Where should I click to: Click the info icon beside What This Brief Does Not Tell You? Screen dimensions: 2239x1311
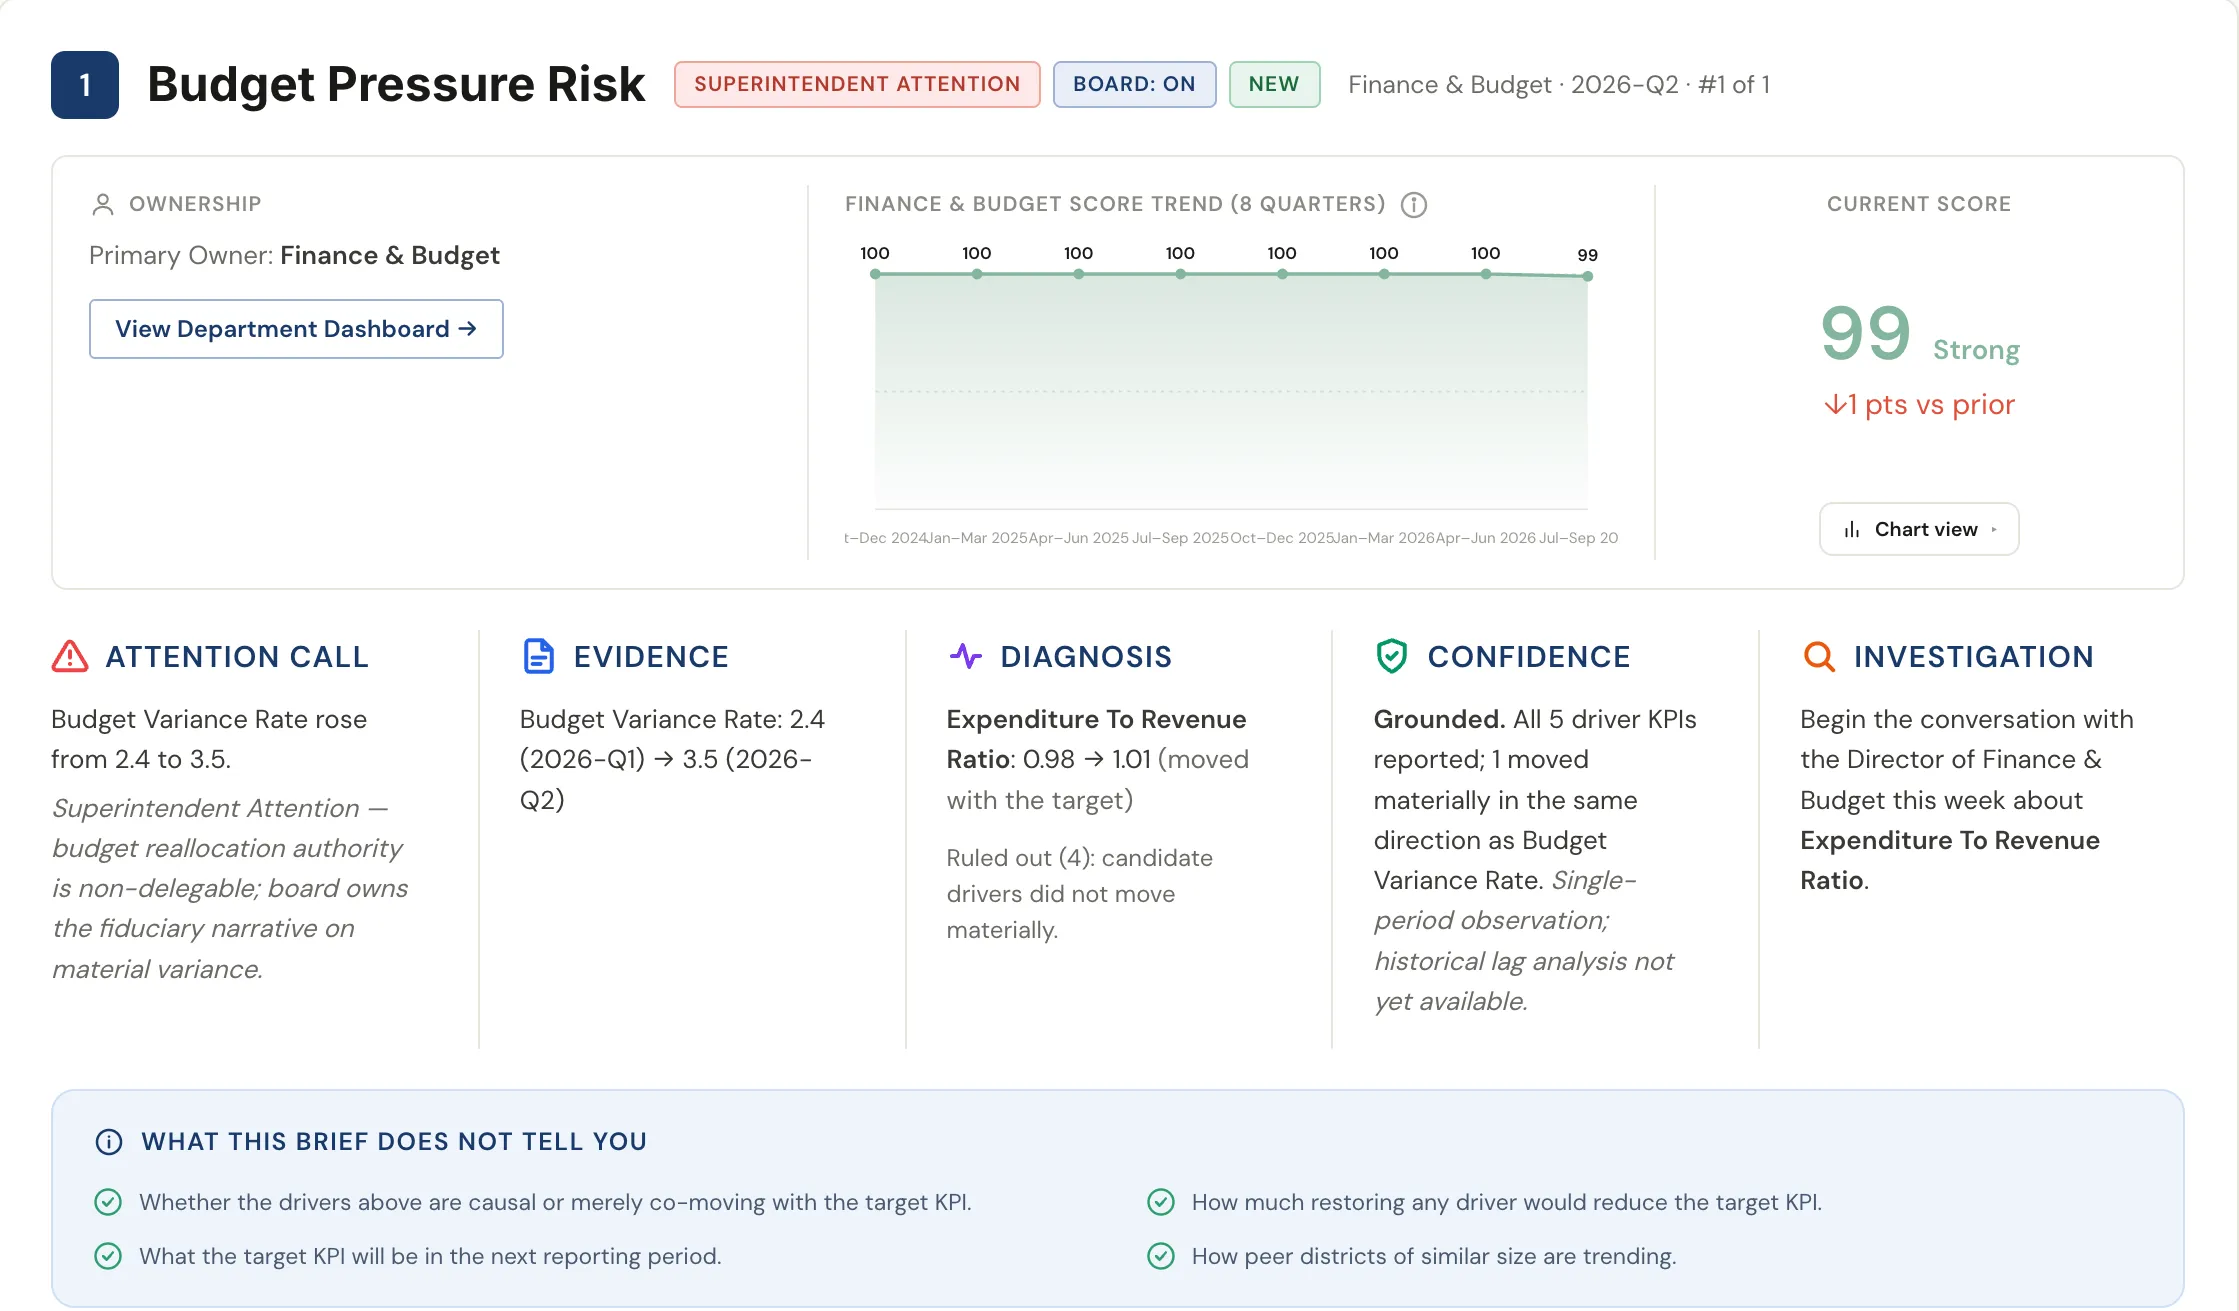coord(108,1142)
